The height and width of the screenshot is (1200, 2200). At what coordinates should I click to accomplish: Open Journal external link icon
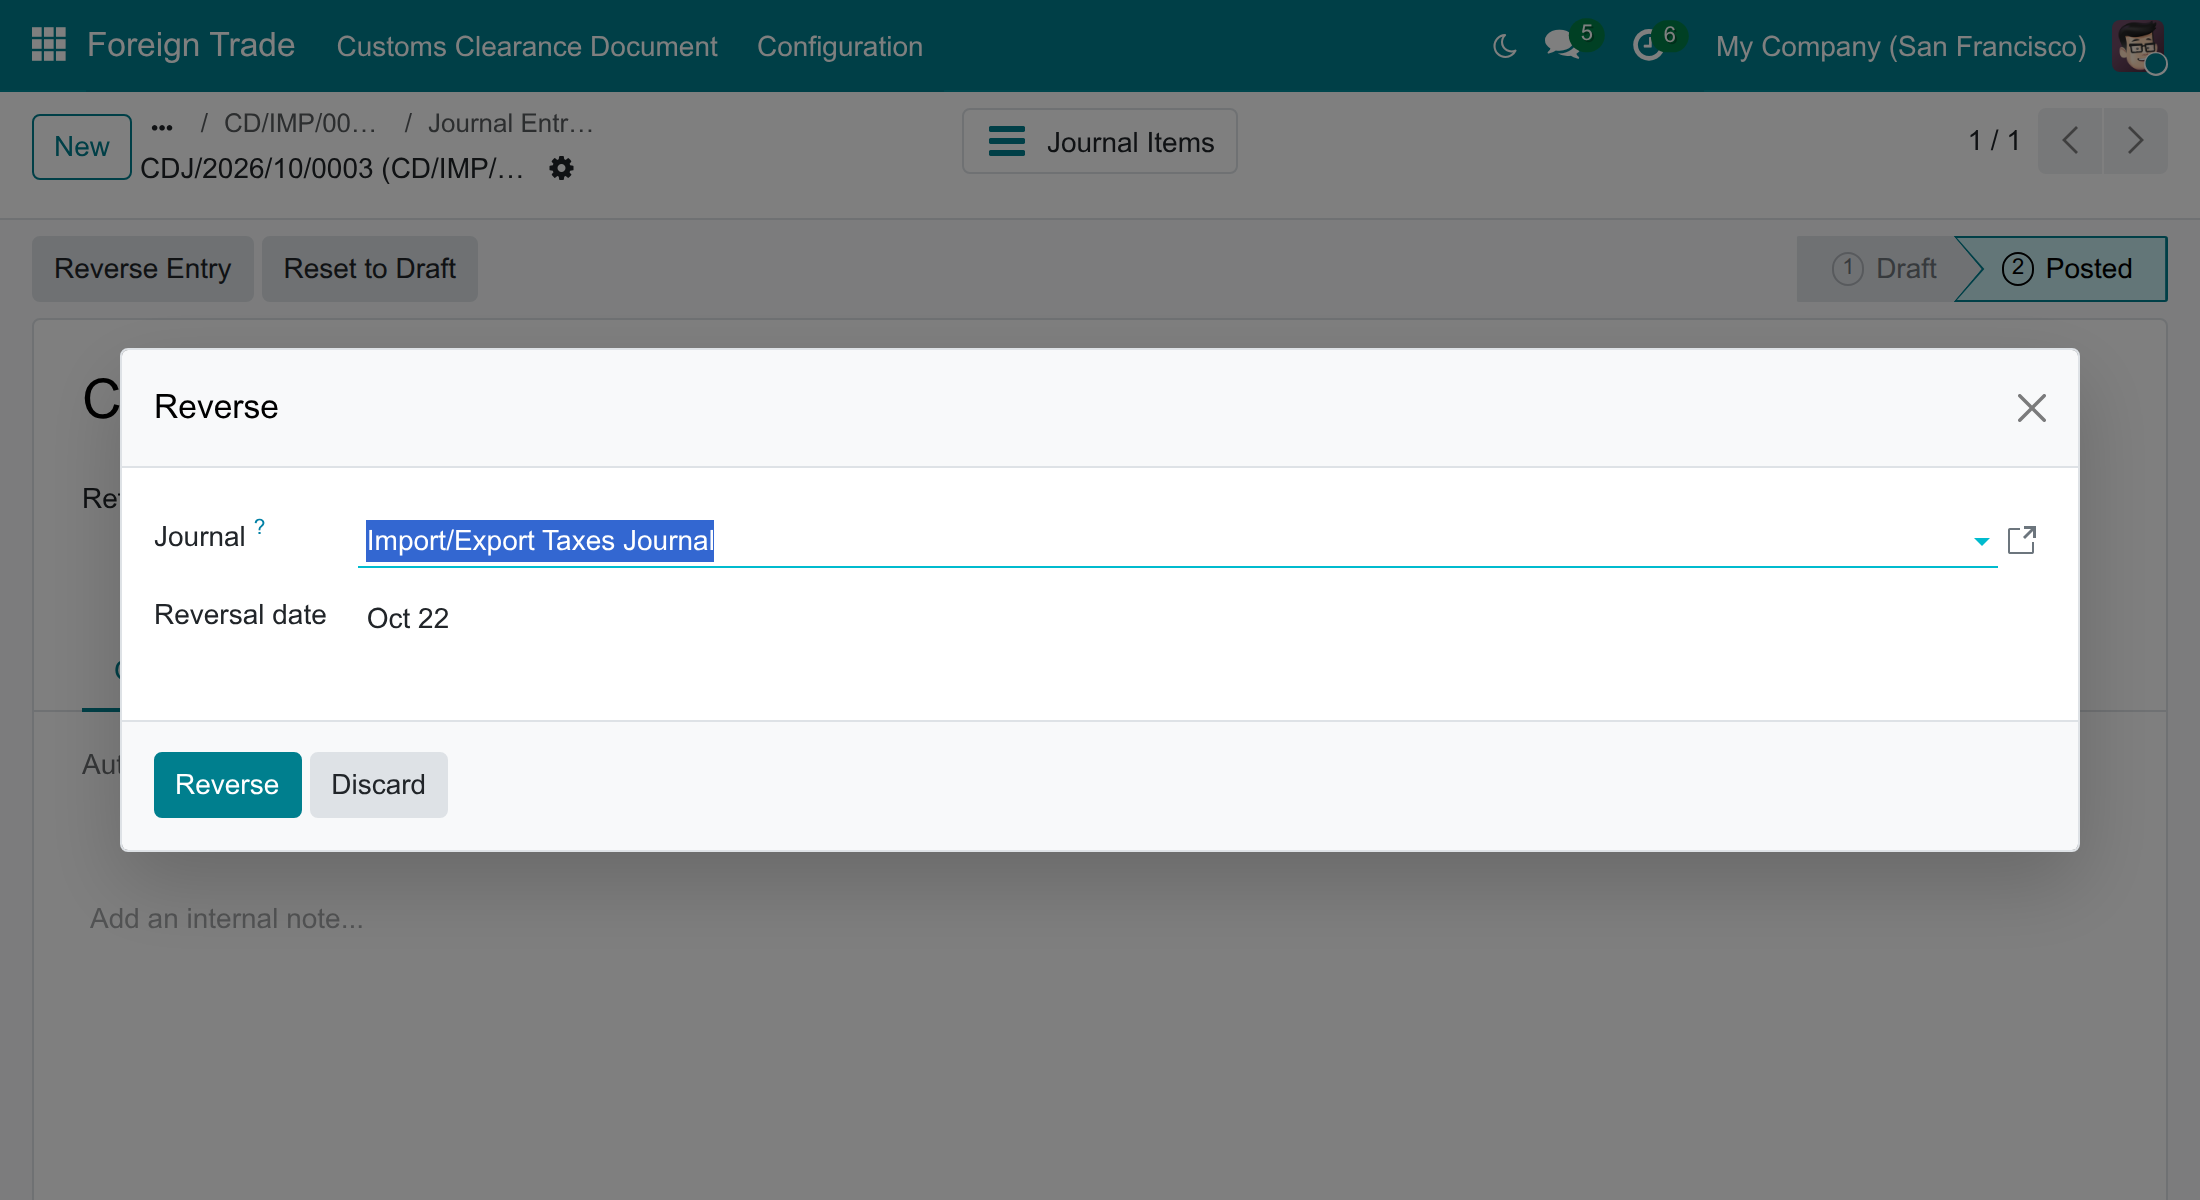(2022, 540)
